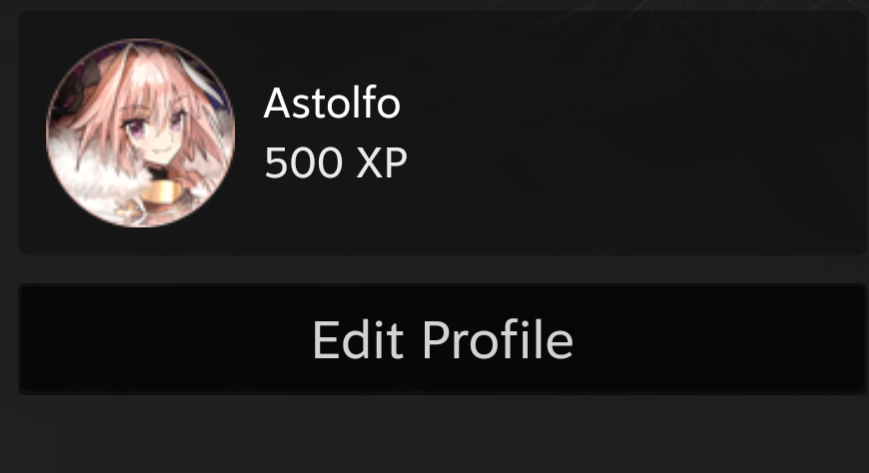Click the empty right side of profile card
The width and height of the screenshot is (869, 473).
[637, 133]
